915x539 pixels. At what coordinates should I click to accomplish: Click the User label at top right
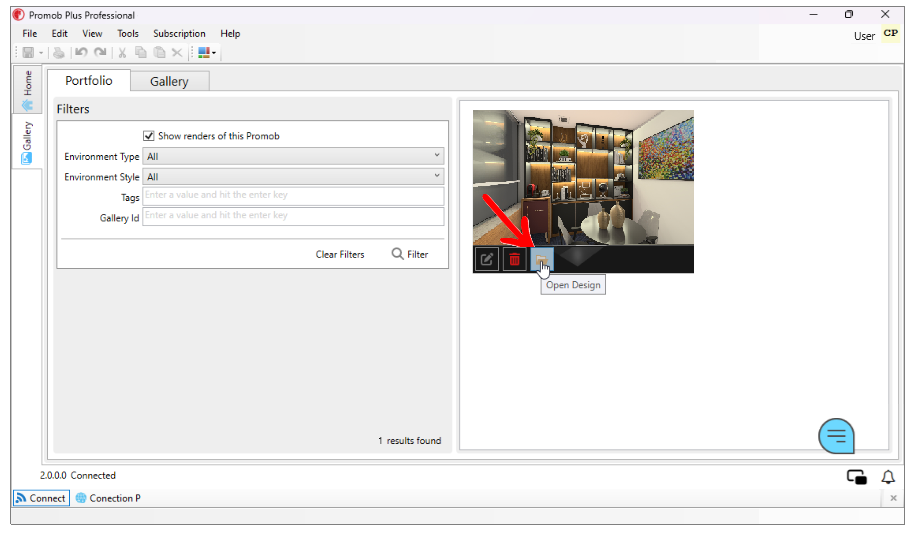point(864,36)
